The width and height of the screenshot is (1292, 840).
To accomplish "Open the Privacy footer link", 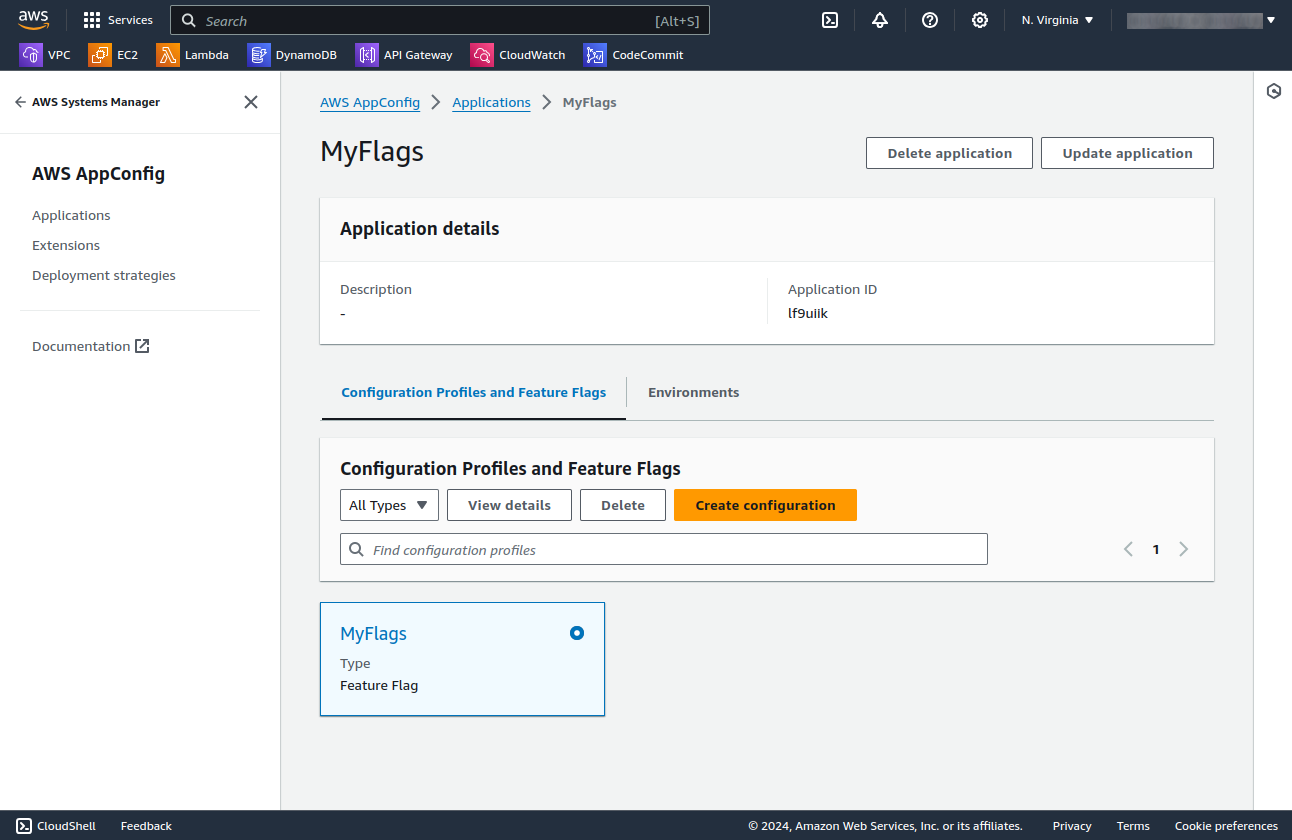I will click(x=1072, y=826).
